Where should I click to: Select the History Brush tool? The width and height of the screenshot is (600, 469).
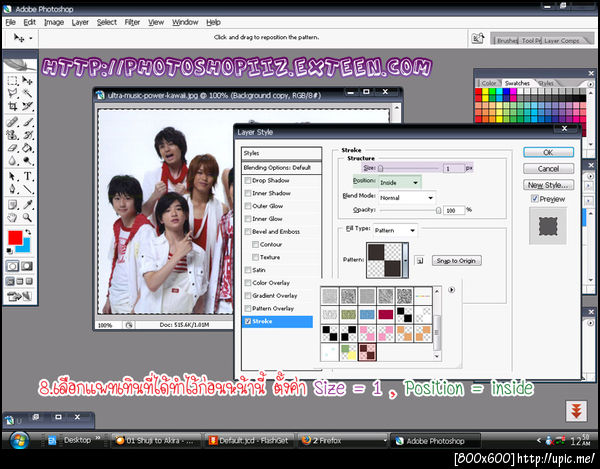tap(27, 135)
